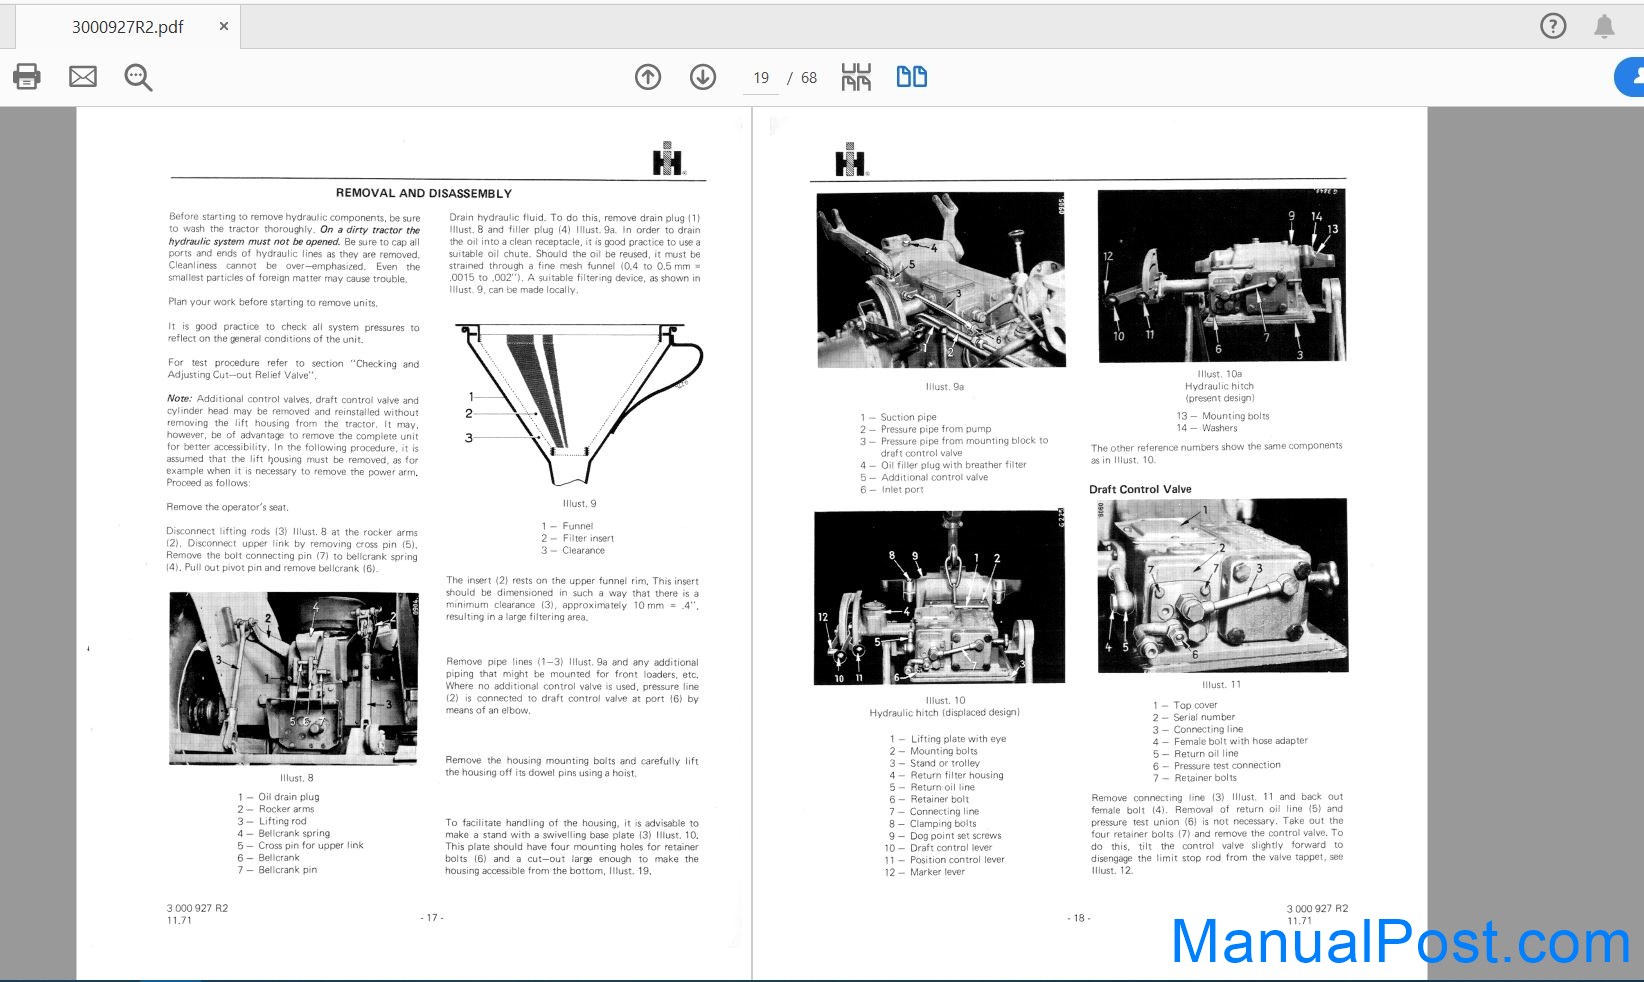Click the Illust. 9a photo

tap(941, 280)
